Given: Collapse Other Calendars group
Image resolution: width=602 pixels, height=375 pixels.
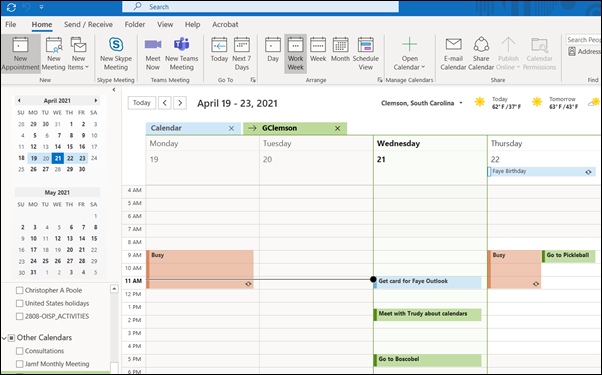Looking at the screenshot, I should click(x=4, y=338).
